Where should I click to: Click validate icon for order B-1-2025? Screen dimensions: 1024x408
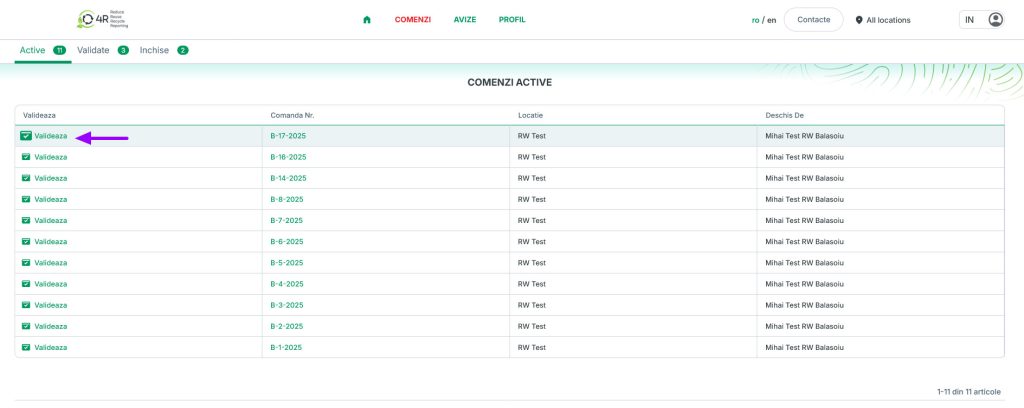pyautogui.click(x=25, y=347)
